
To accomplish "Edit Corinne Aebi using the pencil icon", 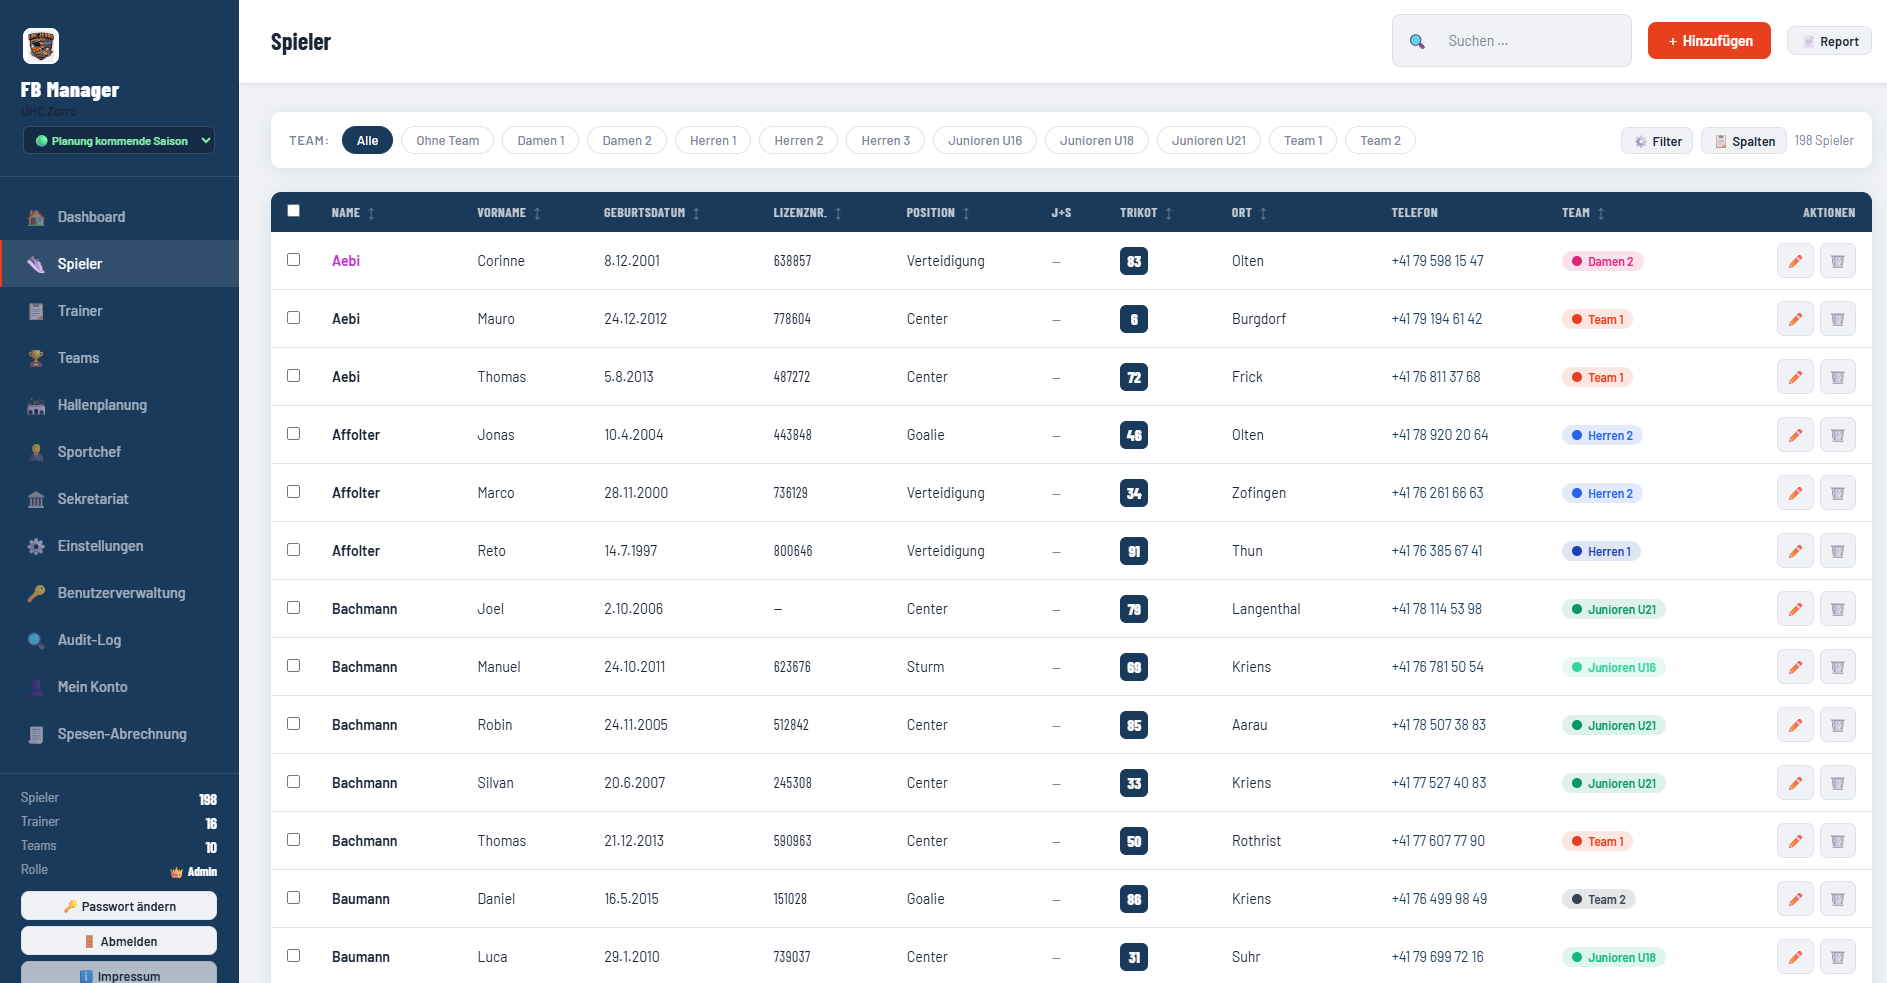I will [1795, 261].
